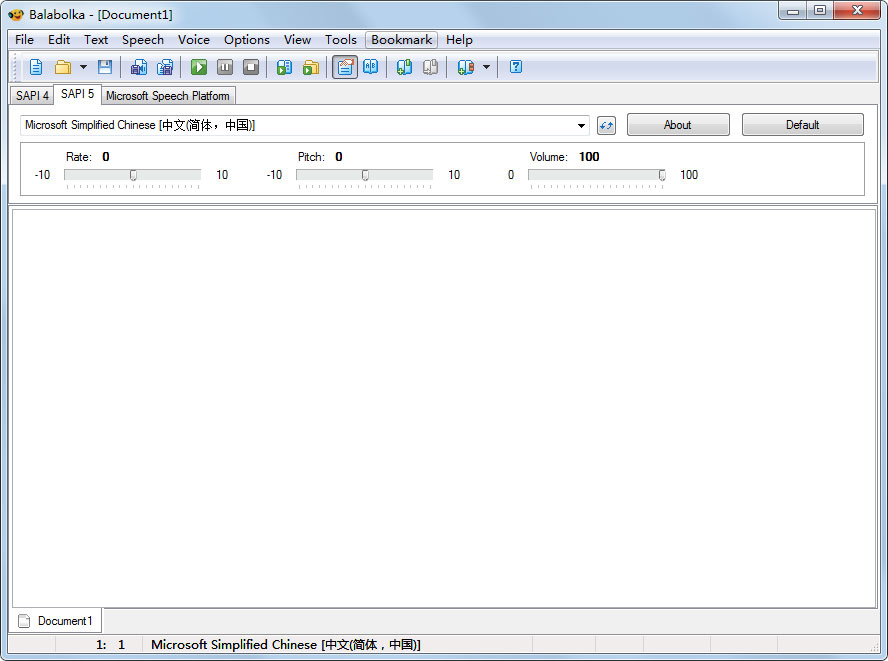Click the cursor position 1: 1 in status bar
This screenshot has width=888, height=661.
(110, 645)
